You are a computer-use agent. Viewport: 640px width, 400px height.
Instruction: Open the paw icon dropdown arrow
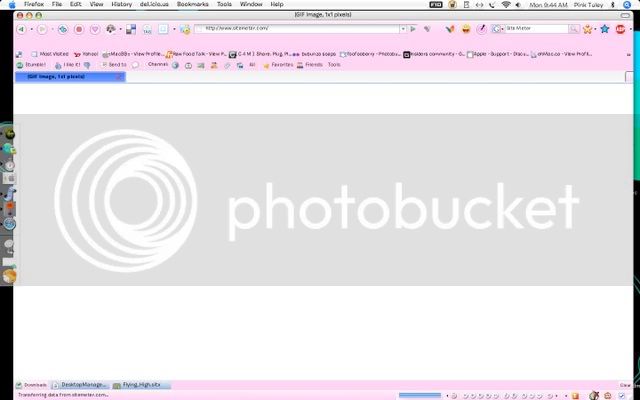[121, 29]
